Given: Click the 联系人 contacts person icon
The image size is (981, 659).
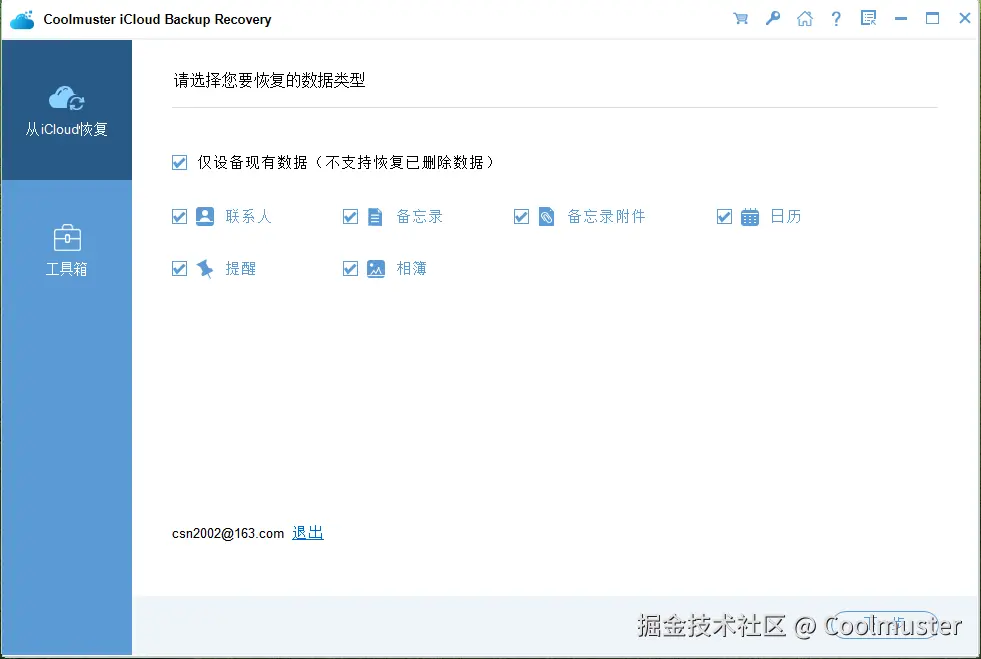Looking at the screenshot, I should pos(203,216).
